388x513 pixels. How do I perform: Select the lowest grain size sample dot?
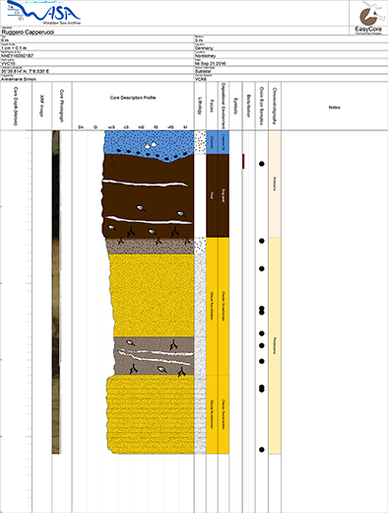click(262, 450)
